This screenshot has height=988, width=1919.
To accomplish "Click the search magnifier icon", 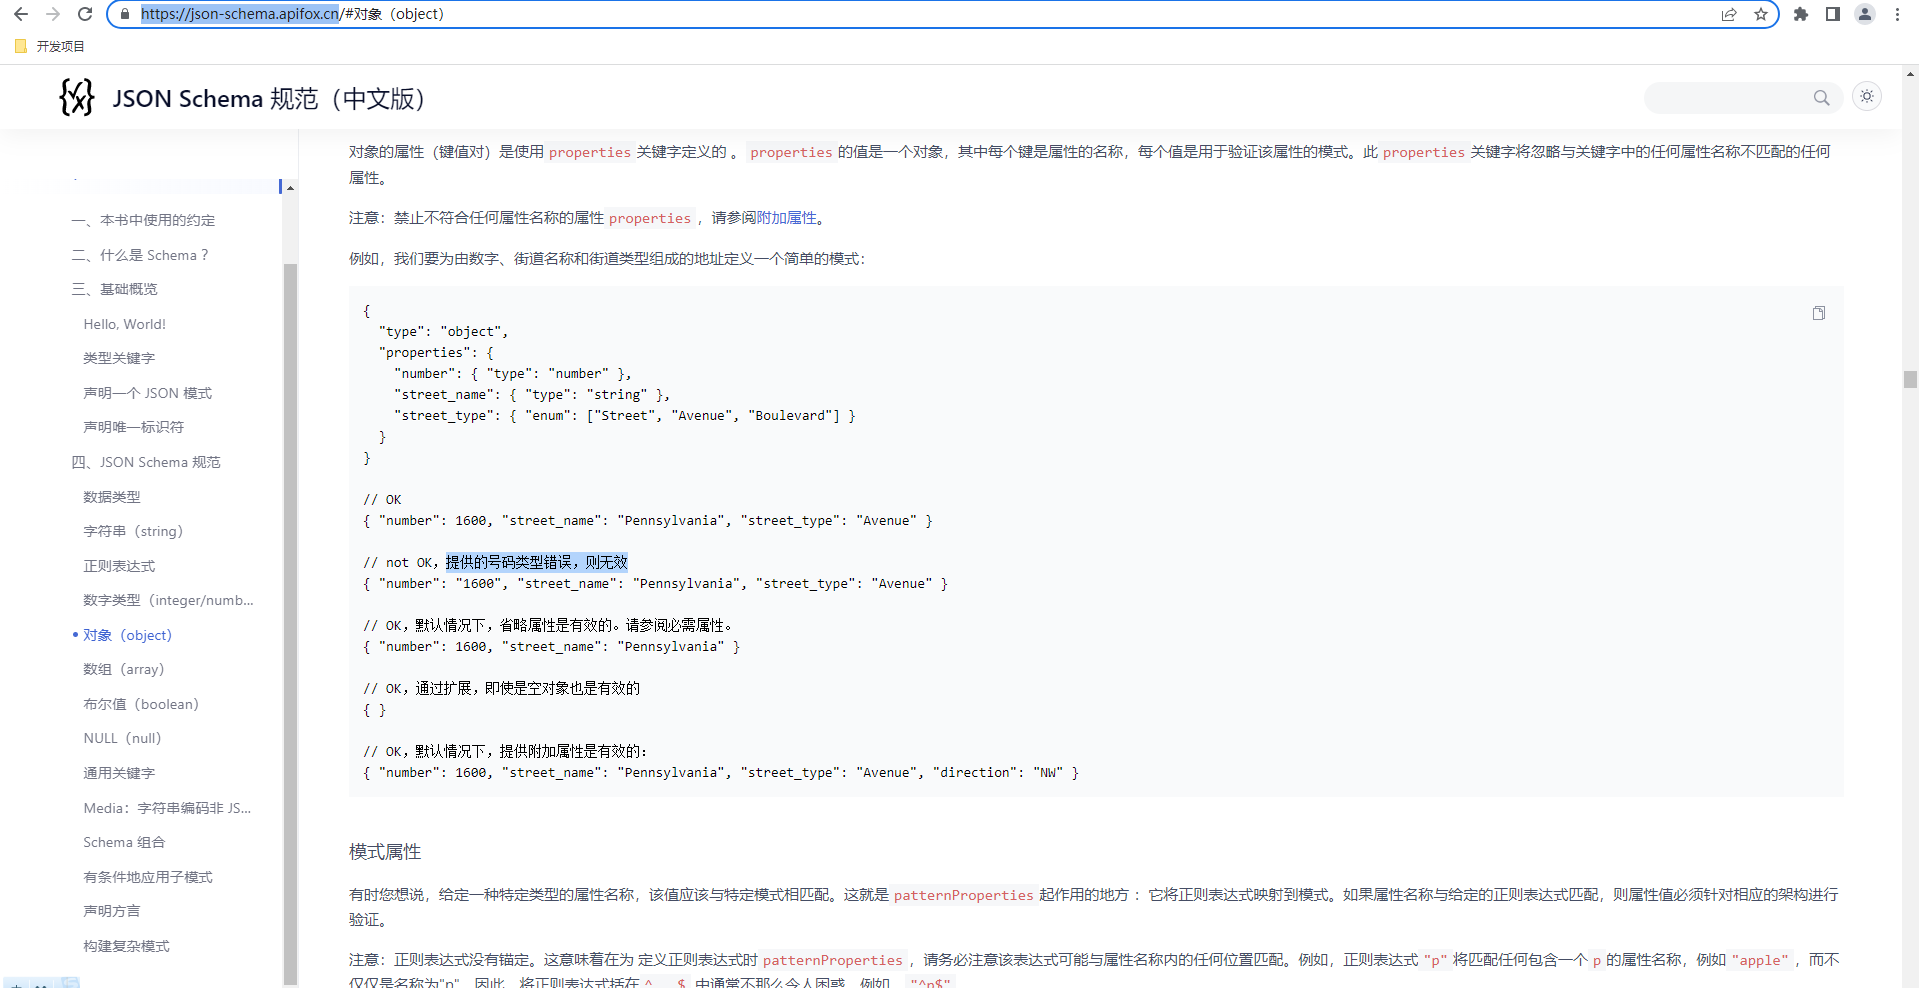I will [x=1821, y=97].
